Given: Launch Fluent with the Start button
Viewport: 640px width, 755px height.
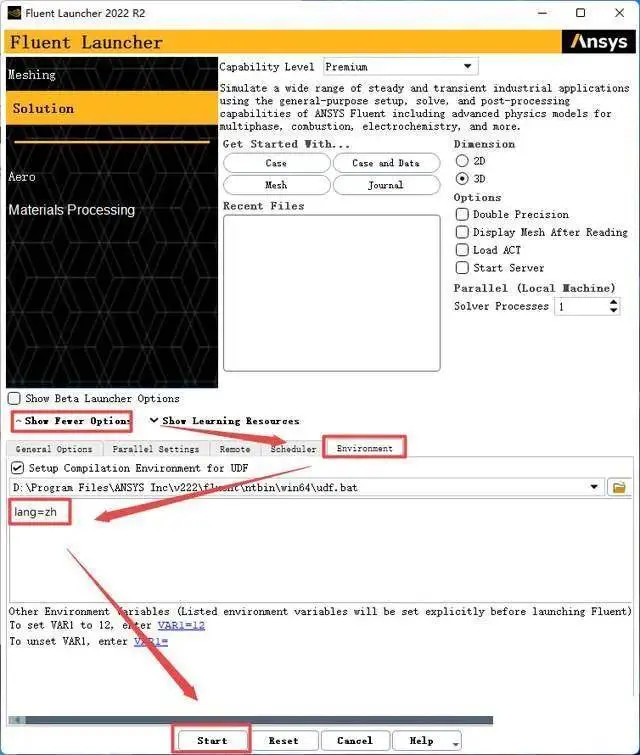Looking at the screenshot, I should (212, 740).
